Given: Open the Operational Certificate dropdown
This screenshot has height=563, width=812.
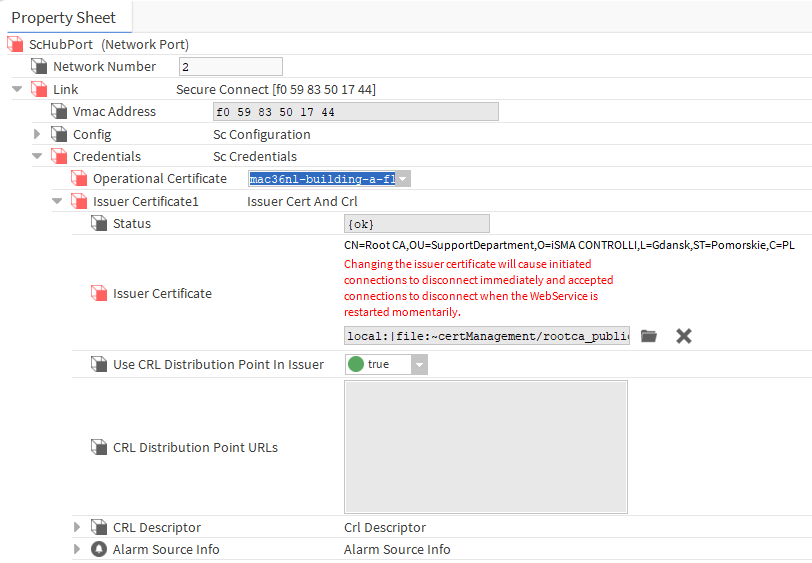Looking at the screenshot, I should tap(403, 178).
